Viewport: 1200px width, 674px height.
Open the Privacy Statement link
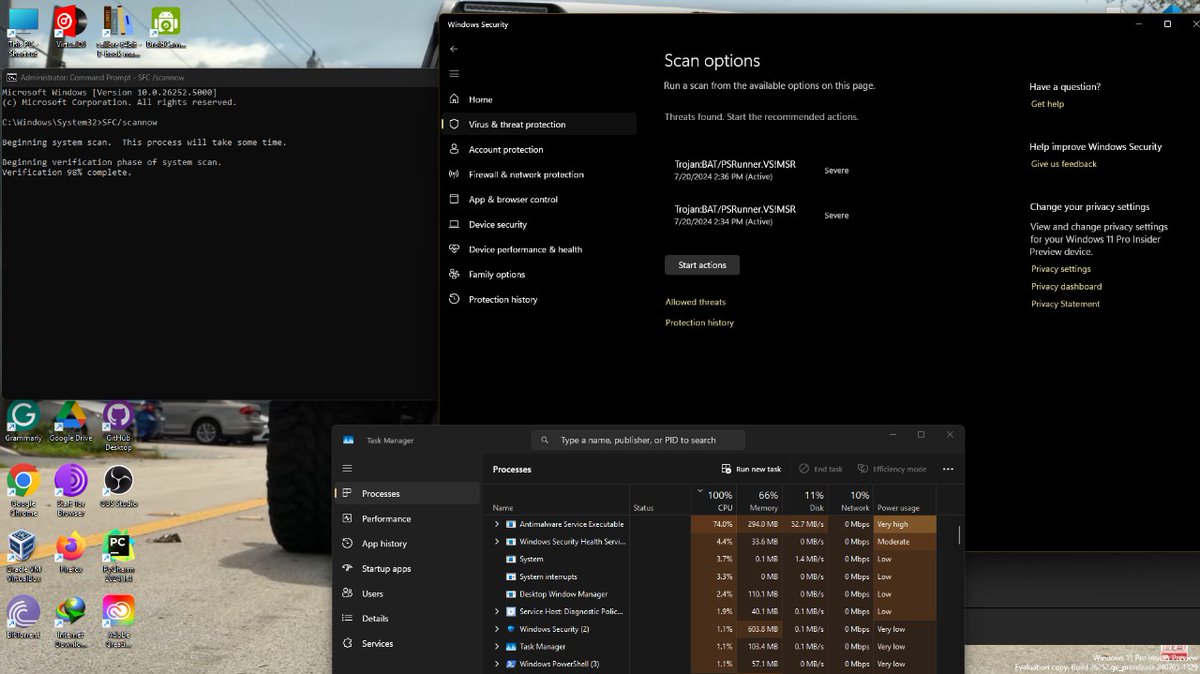[1065, 304]
